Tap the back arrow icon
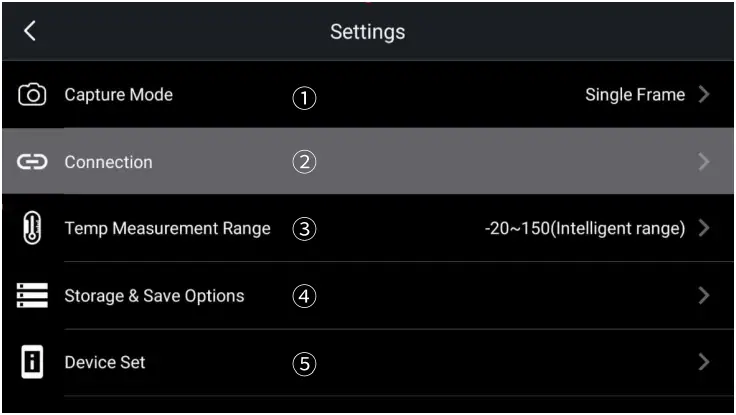736x415 pixels. (30, 31)
